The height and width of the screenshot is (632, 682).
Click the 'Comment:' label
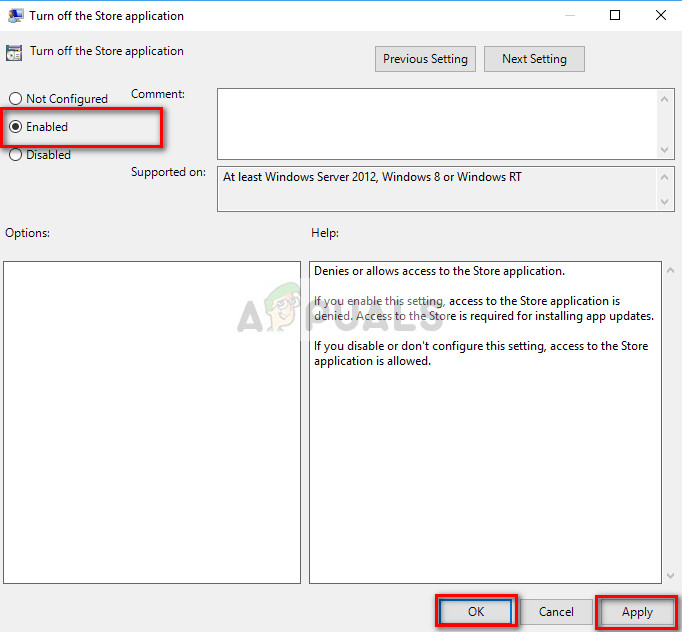[x=157, y=94]
